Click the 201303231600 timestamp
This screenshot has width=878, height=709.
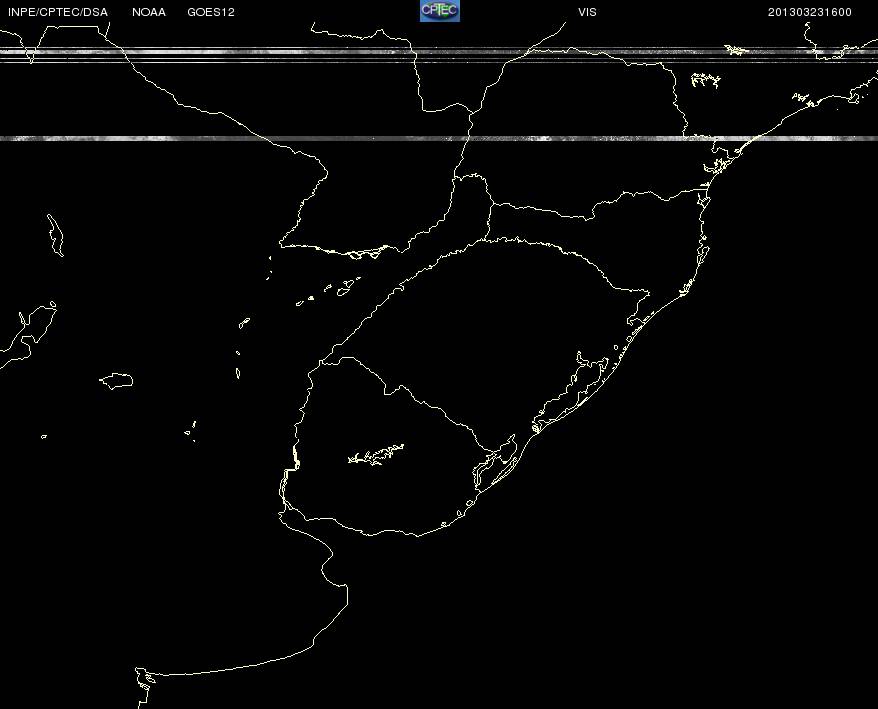coord(810,12)
